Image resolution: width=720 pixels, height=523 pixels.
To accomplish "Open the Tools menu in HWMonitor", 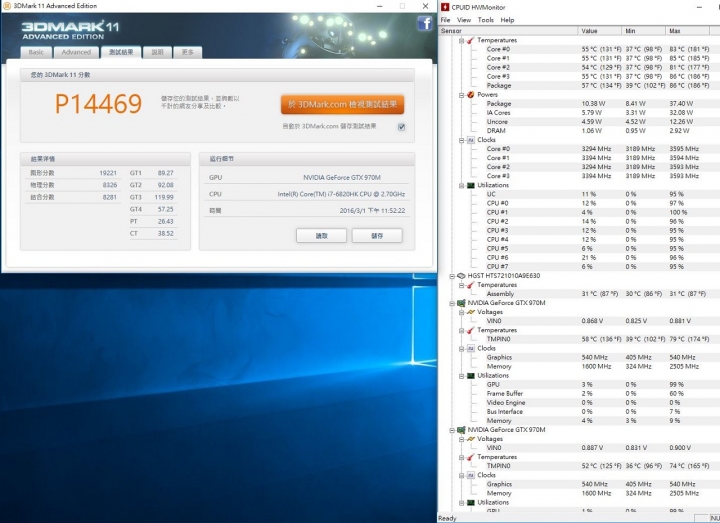I will click(x=486, y=20).
